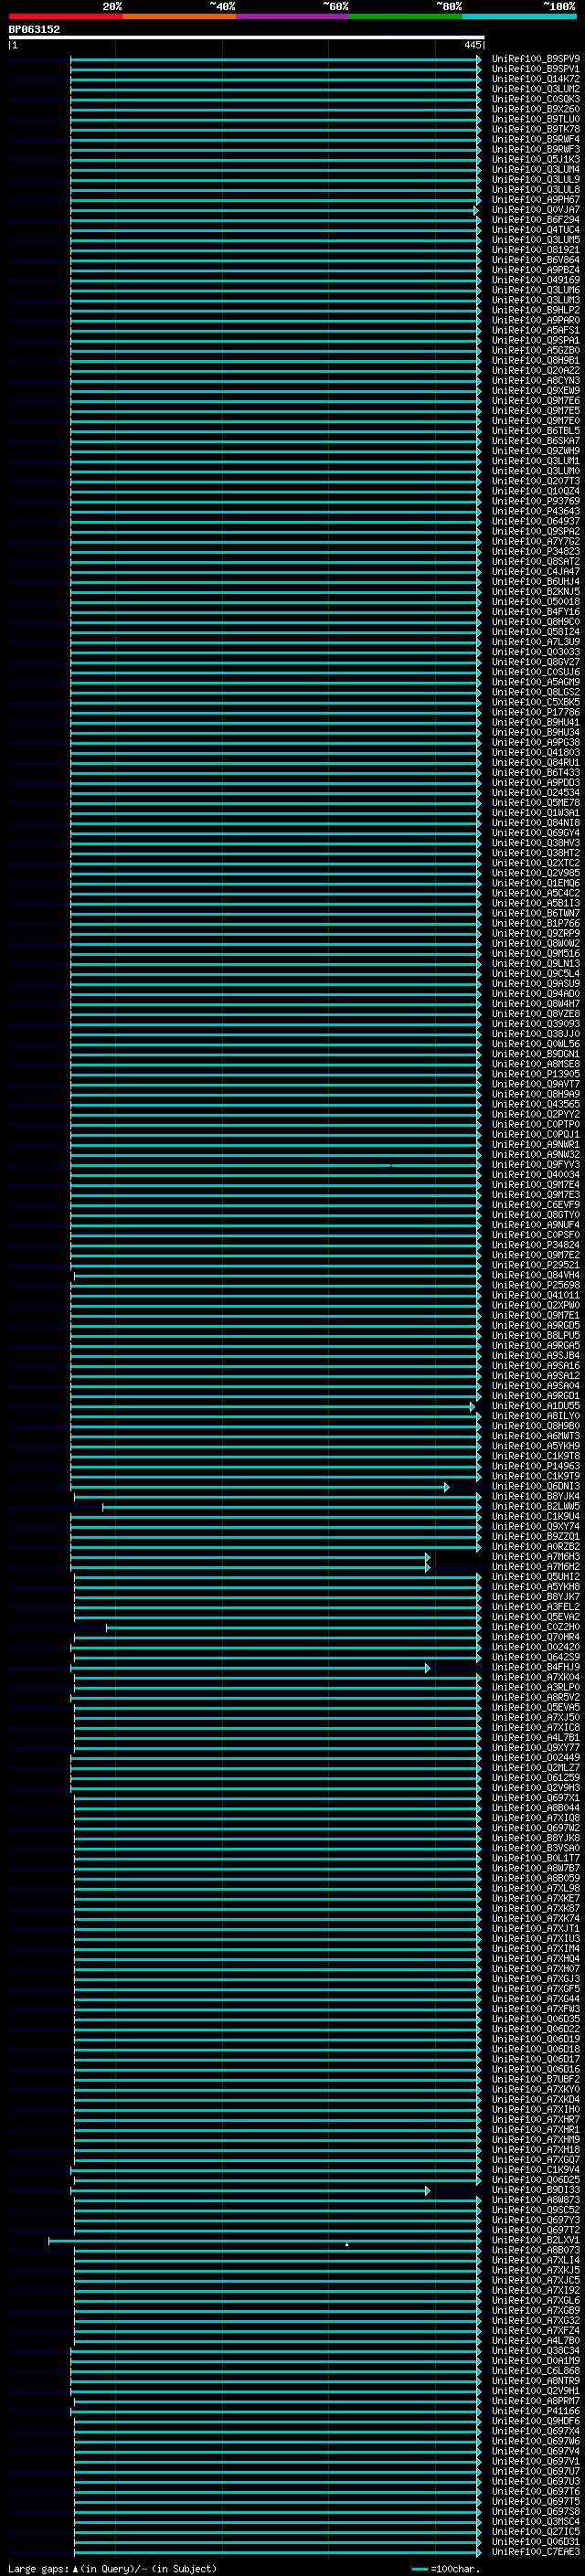Select hit label UniRef100_Q70HR4
This screenshot has height=2576, width=585.
(535, 1637)
